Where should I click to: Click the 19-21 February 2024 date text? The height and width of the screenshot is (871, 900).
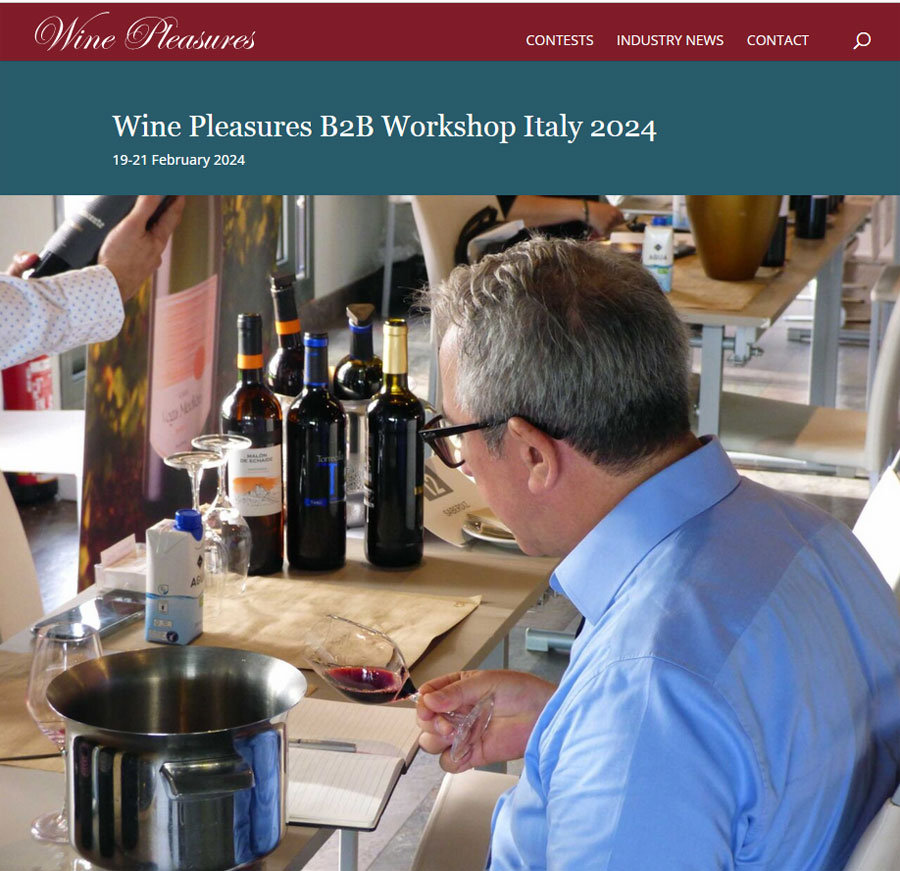pyautogui.click(x=179, y=160)
